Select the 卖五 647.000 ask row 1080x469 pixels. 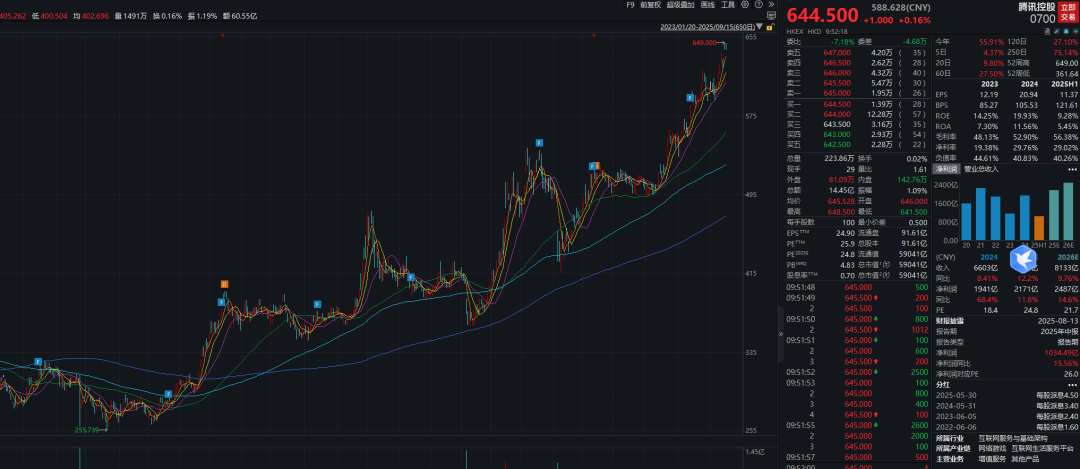(x=858, y=52)
